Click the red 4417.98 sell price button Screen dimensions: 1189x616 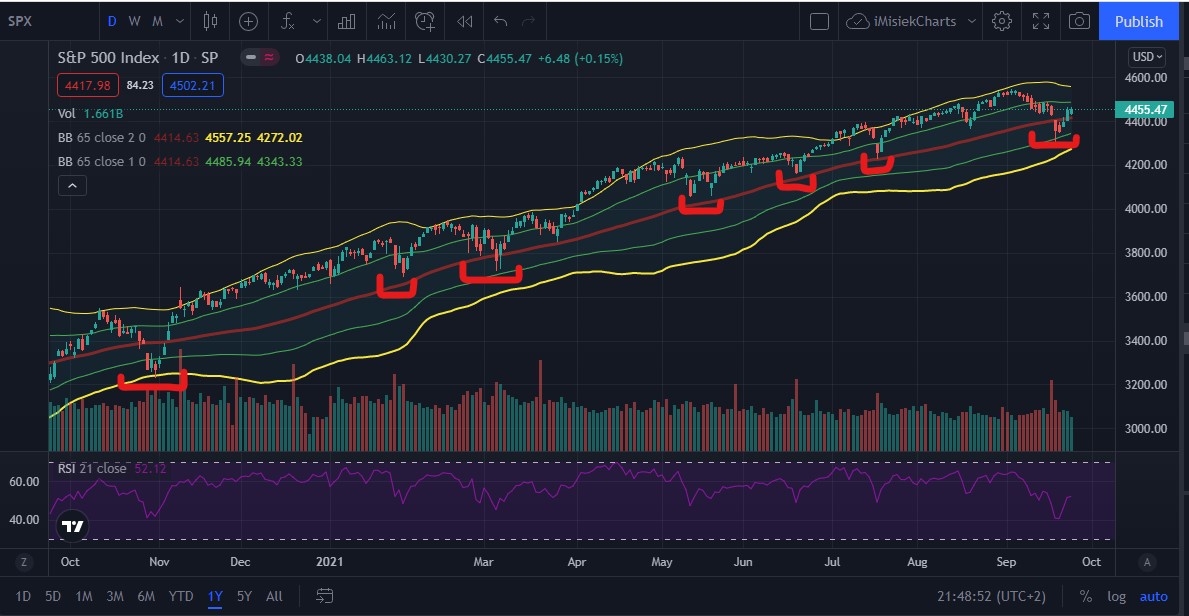(89, 85)
